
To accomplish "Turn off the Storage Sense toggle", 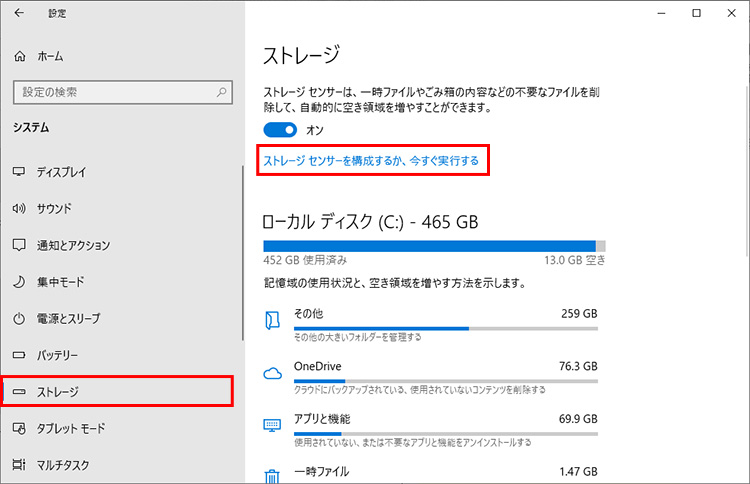I will pyautogui.click(x=281, y=130).
